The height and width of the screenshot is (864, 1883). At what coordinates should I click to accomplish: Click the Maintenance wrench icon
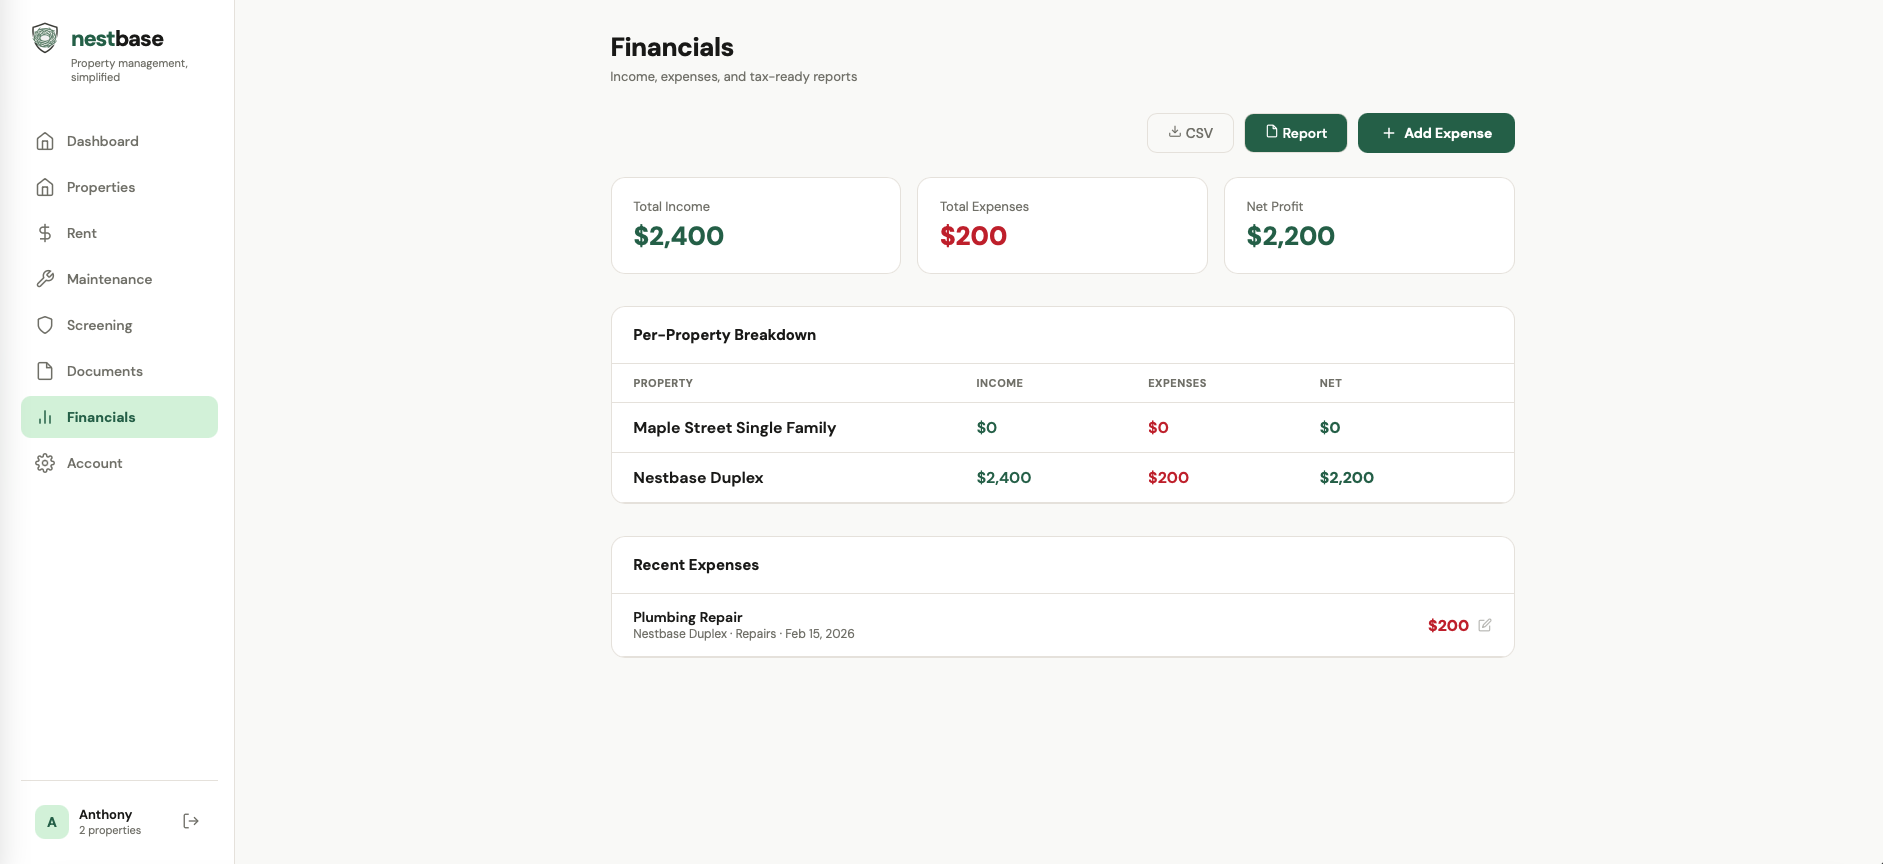pos(45,279)
